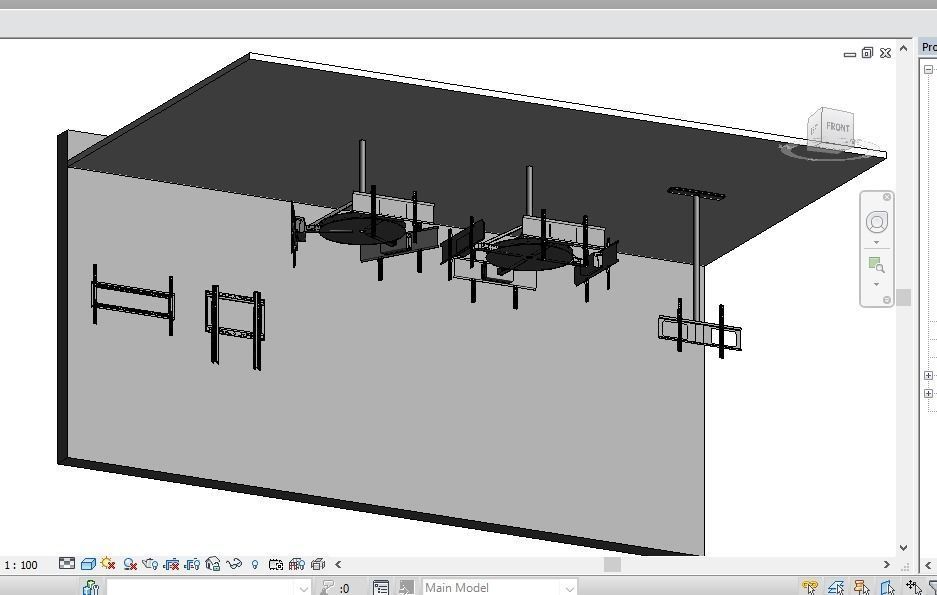The height and width of the screenshot is (595, 937).
Task: Toggle the Sun Path on or off
Action: pos(106,564)
